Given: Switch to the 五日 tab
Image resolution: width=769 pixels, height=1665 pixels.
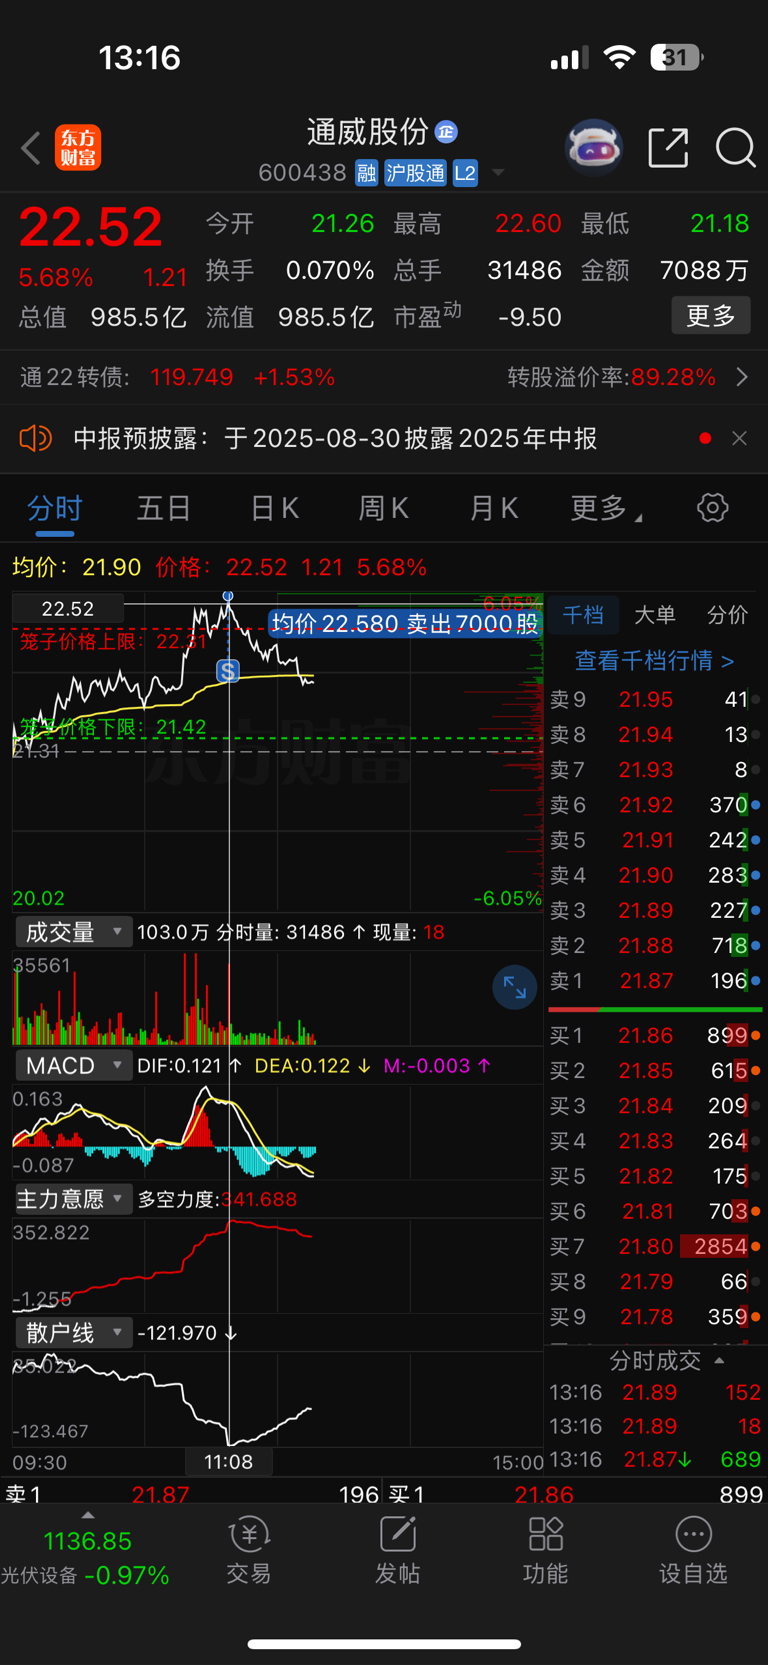Looking at the screenshot, I should coord(163,508).
